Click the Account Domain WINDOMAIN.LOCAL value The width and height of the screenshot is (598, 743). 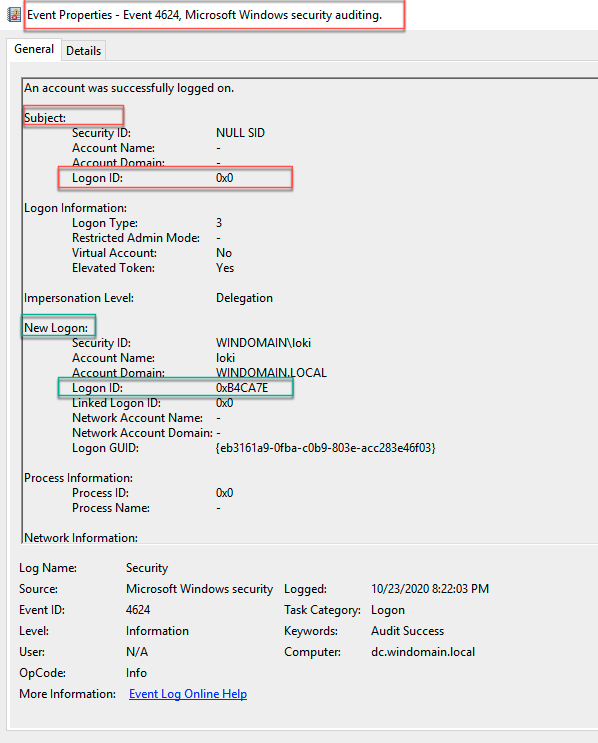click(x=271, y=373)
